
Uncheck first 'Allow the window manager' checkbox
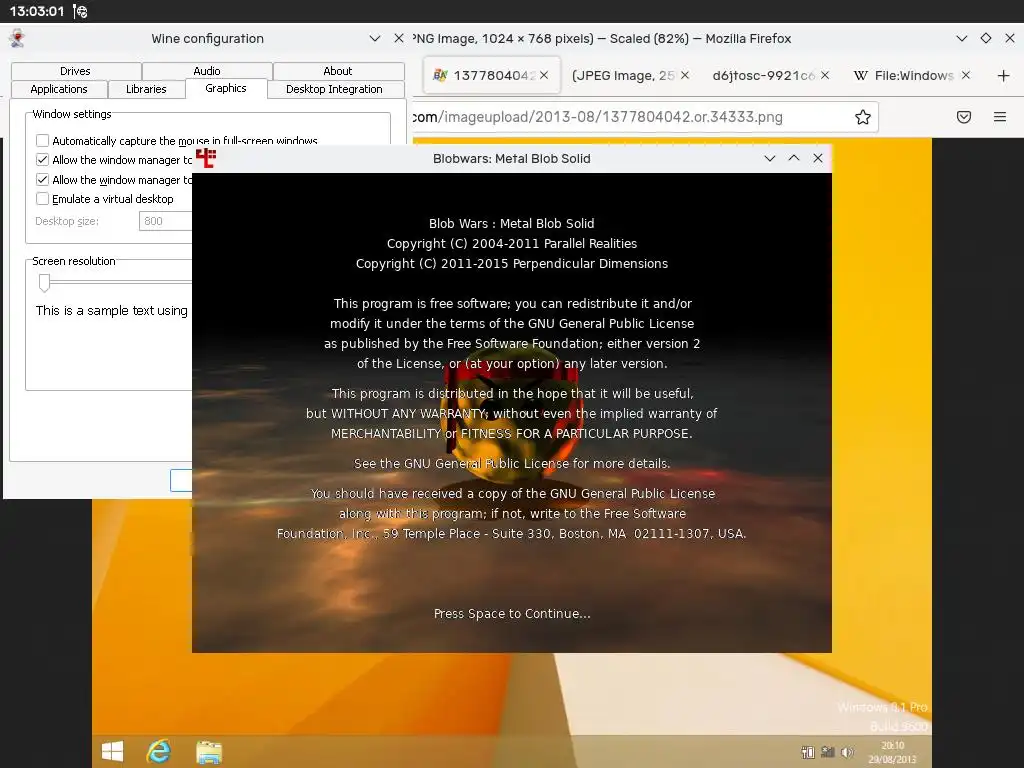click(x=42, y=159)
